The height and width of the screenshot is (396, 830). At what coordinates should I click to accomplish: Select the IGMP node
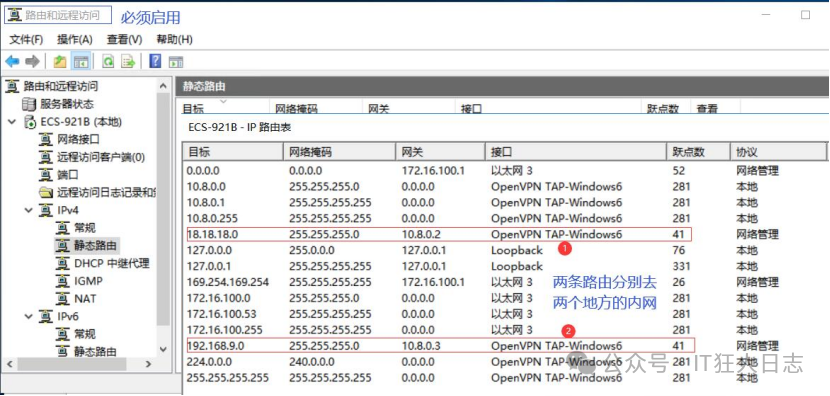click(x=88, y=281)
